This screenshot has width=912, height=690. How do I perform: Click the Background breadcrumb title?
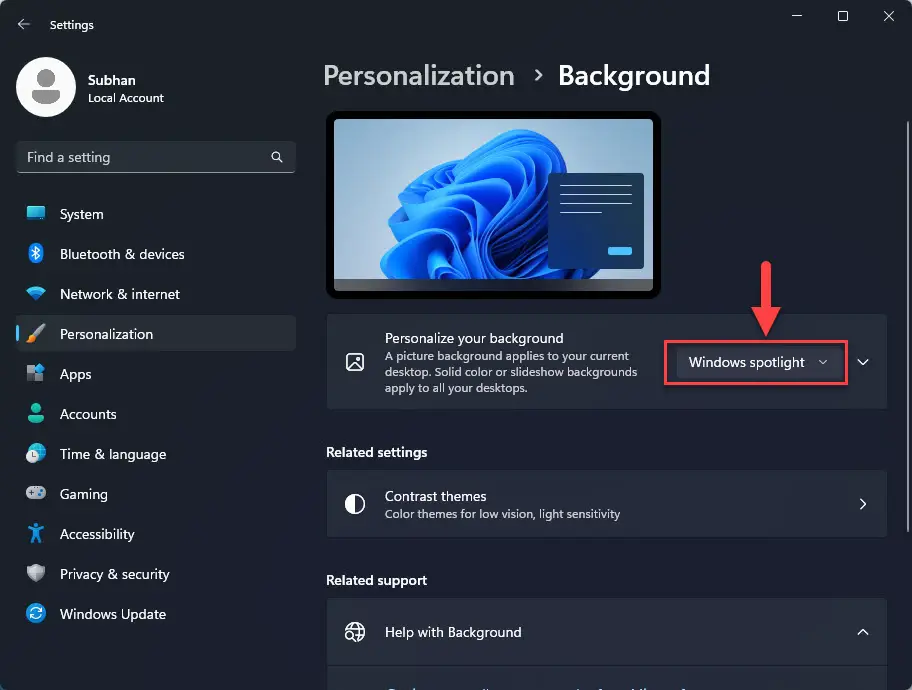click(x=634, y=76)
